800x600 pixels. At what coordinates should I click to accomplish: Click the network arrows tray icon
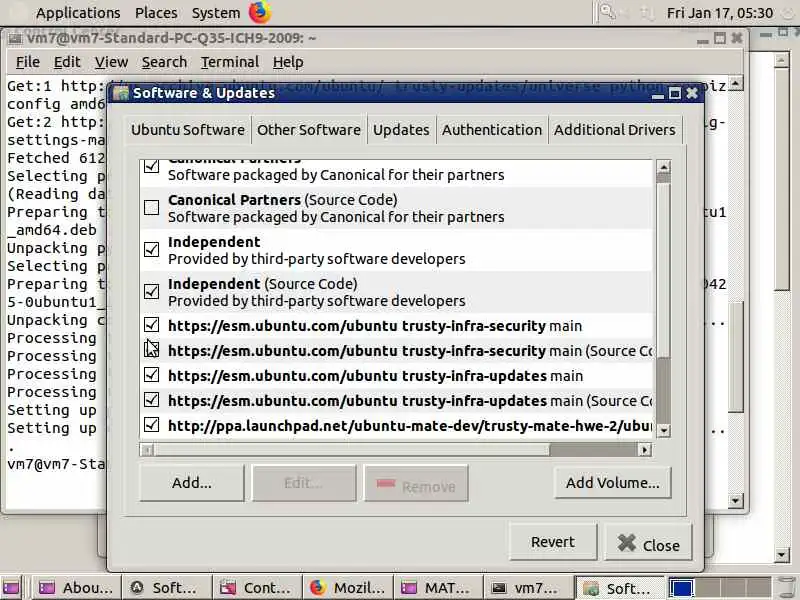[646, 12]
